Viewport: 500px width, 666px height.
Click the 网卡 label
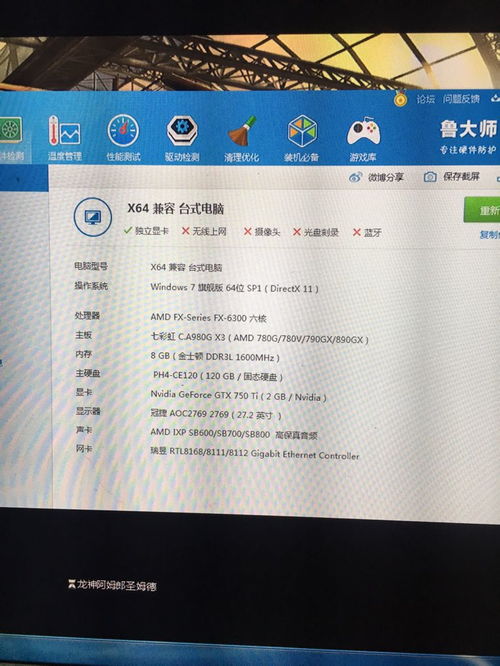coord(84,449)
